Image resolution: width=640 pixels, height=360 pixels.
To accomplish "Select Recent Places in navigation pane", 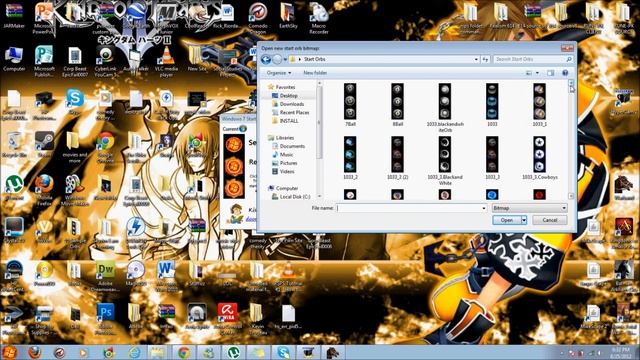I will [294, 112].
